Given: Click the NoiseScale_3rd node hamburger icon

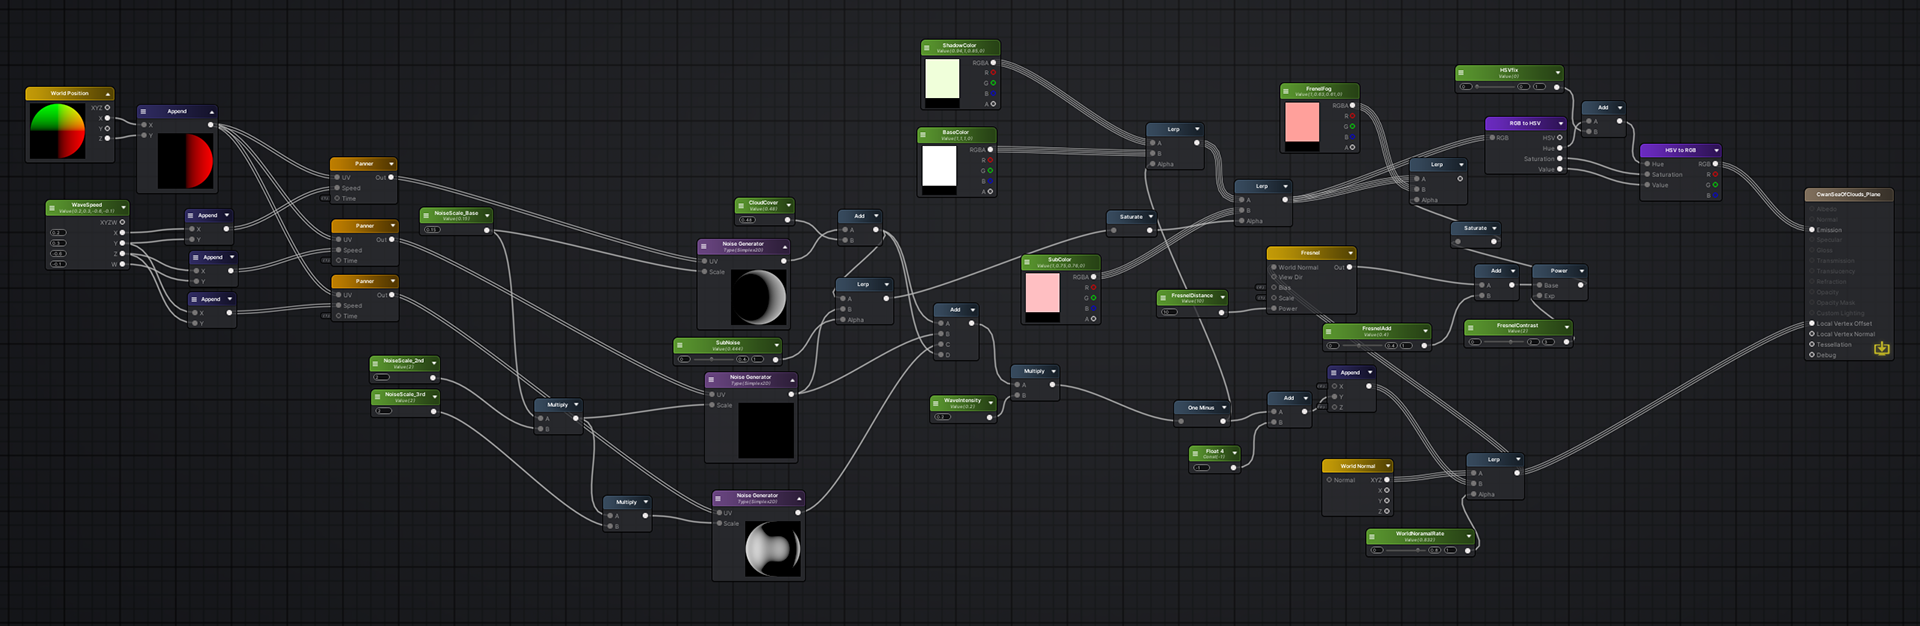Looking at the screenshot, I should [x=376, y=396].
